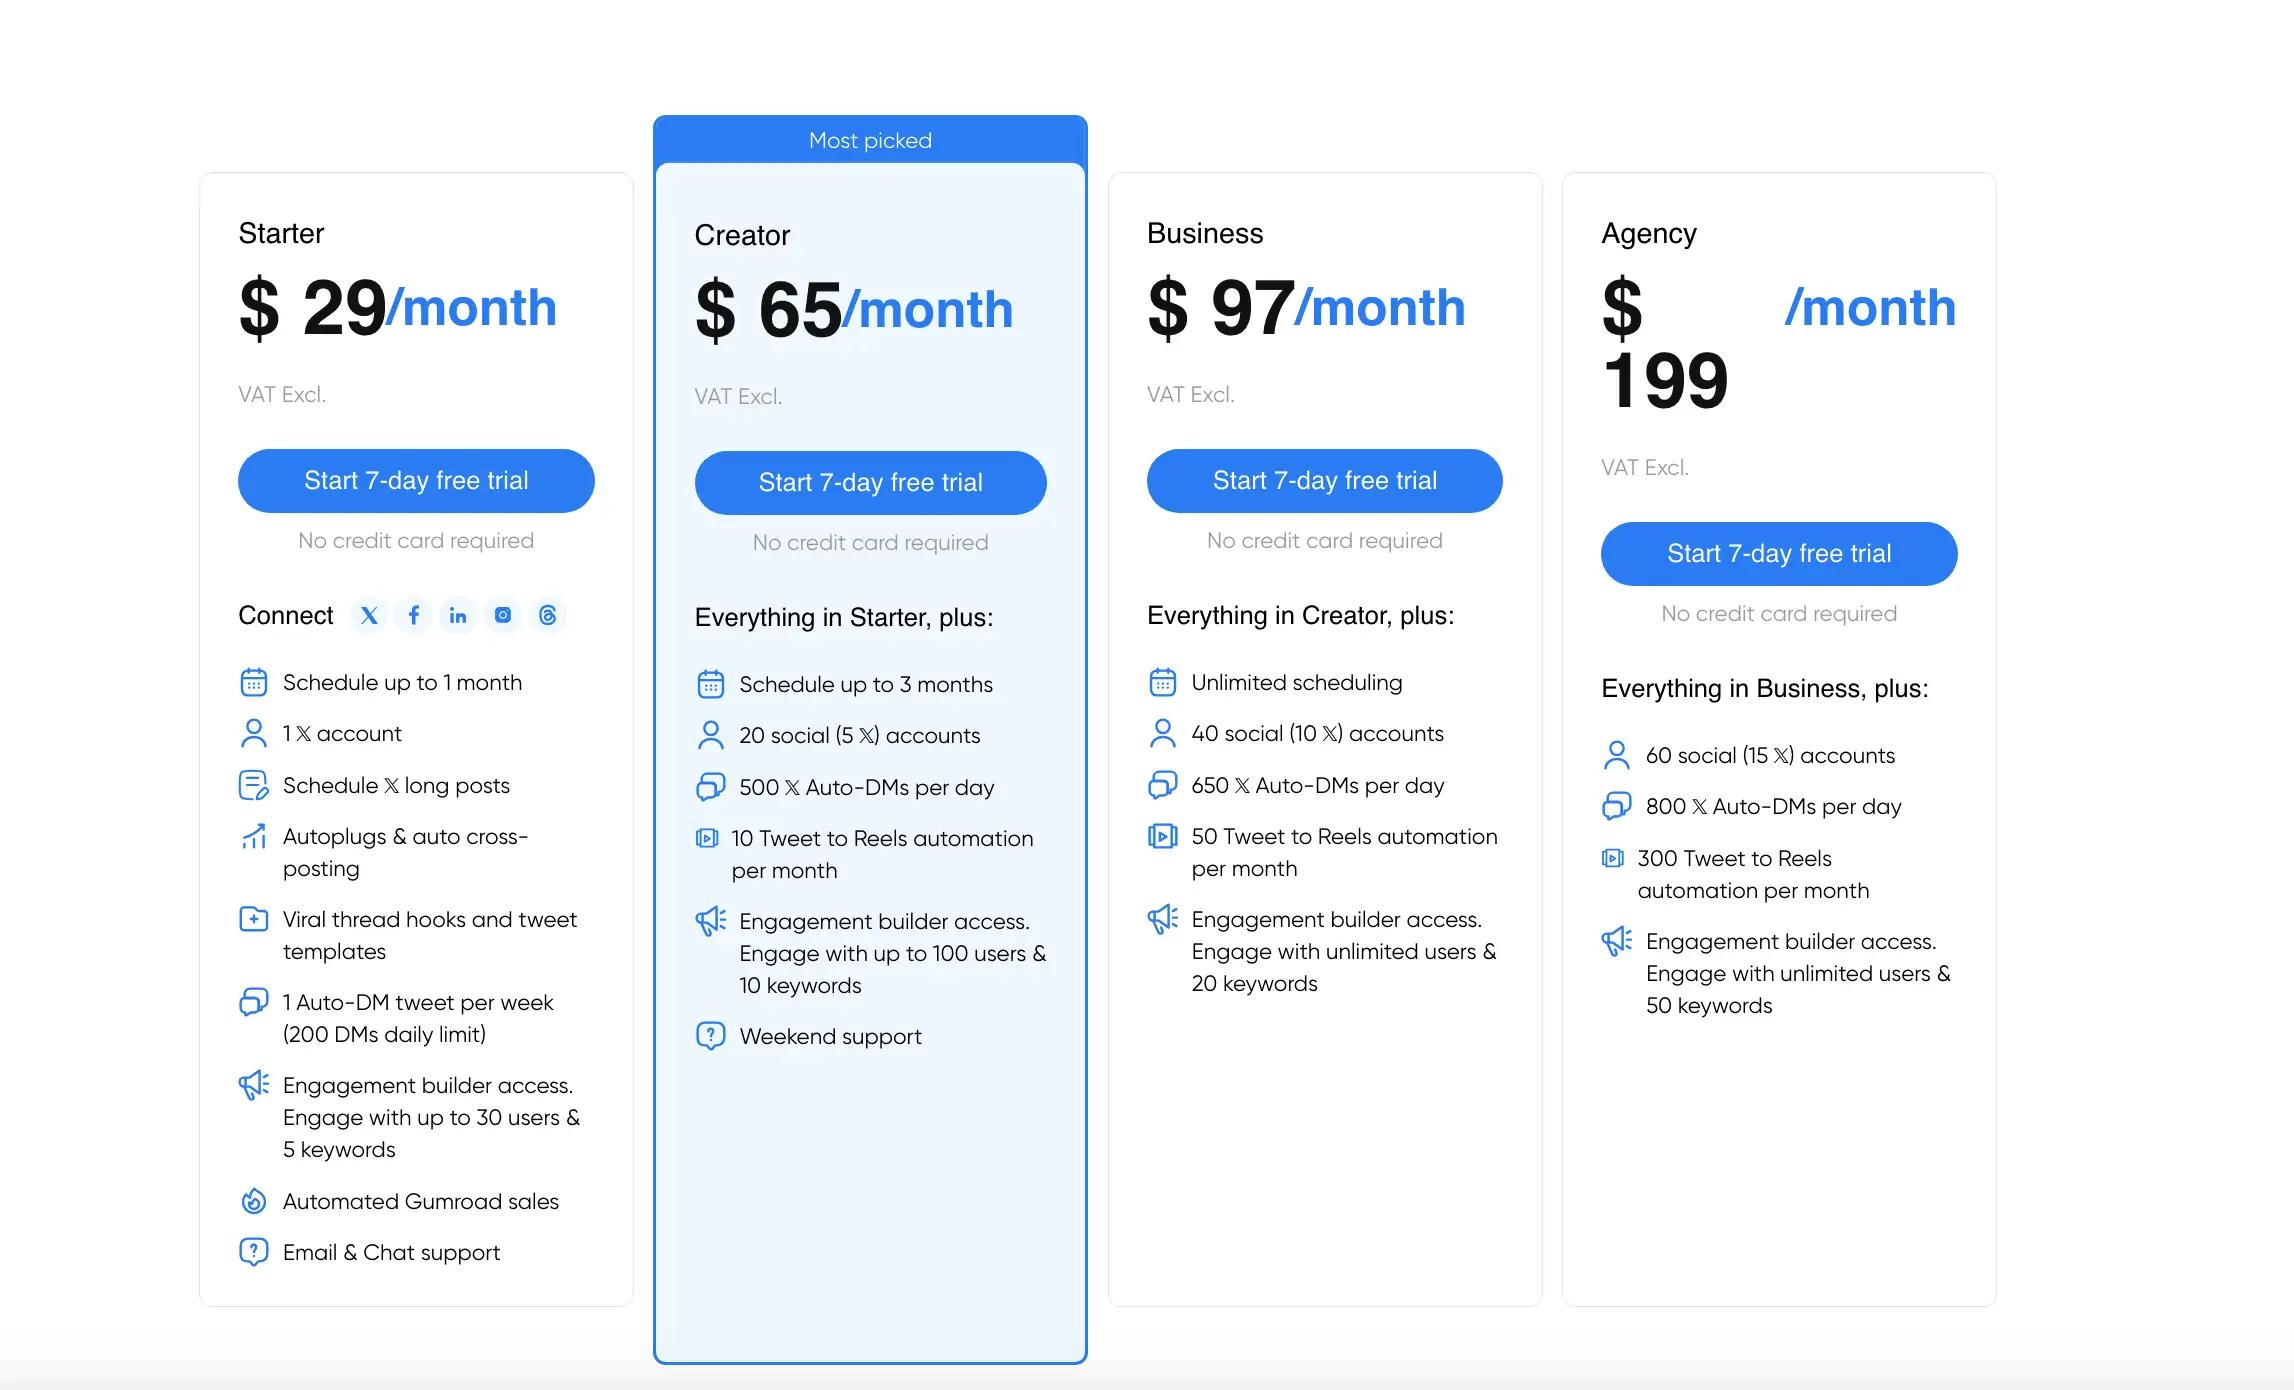Click the Most picked banner

click(x=870, y=140)
